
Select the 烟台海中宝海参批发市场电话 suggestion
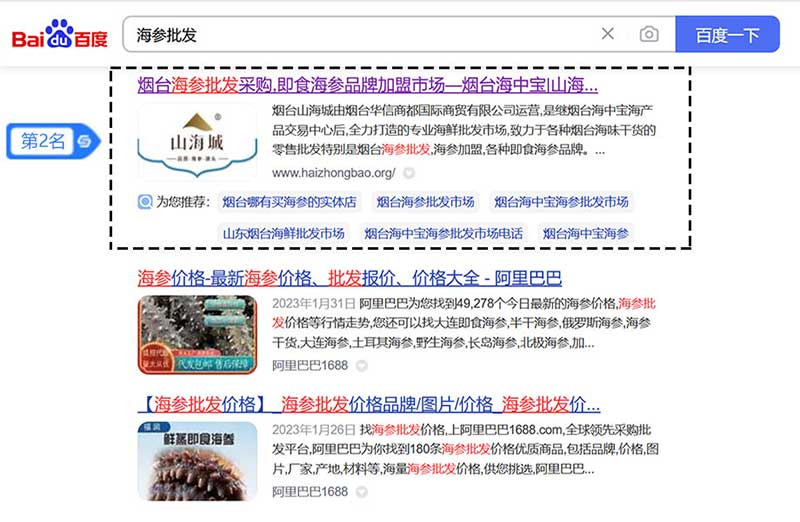pos(443,233)
